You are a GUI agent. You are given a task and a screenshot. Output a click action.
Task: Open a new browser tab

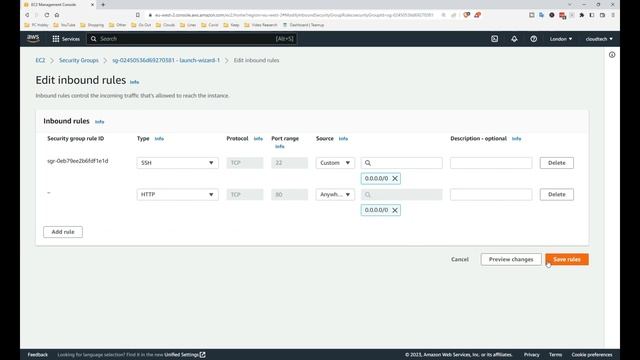pyautogui.click(x=103, y=4)
